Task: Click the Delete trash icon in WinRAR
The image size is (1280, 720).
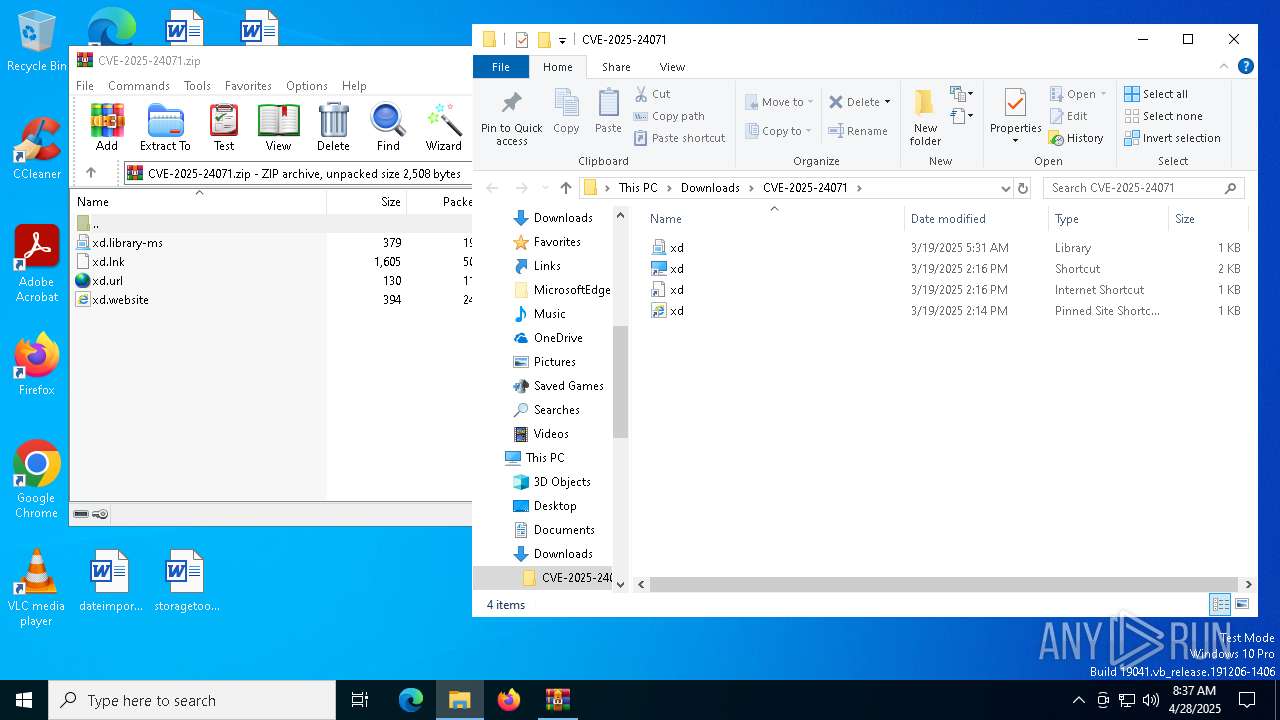Action: pyautogui.click(x=333, y=127)
